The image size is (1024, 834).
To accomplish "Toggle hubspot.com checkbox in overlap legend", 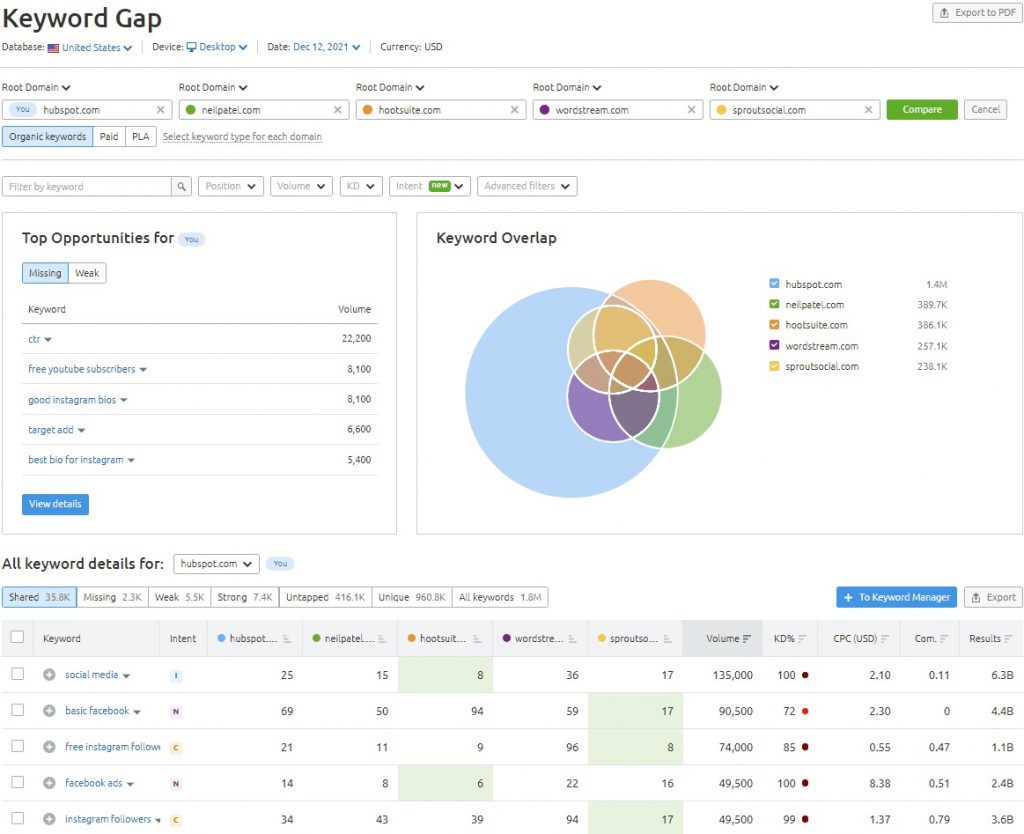I will [774, 283].
